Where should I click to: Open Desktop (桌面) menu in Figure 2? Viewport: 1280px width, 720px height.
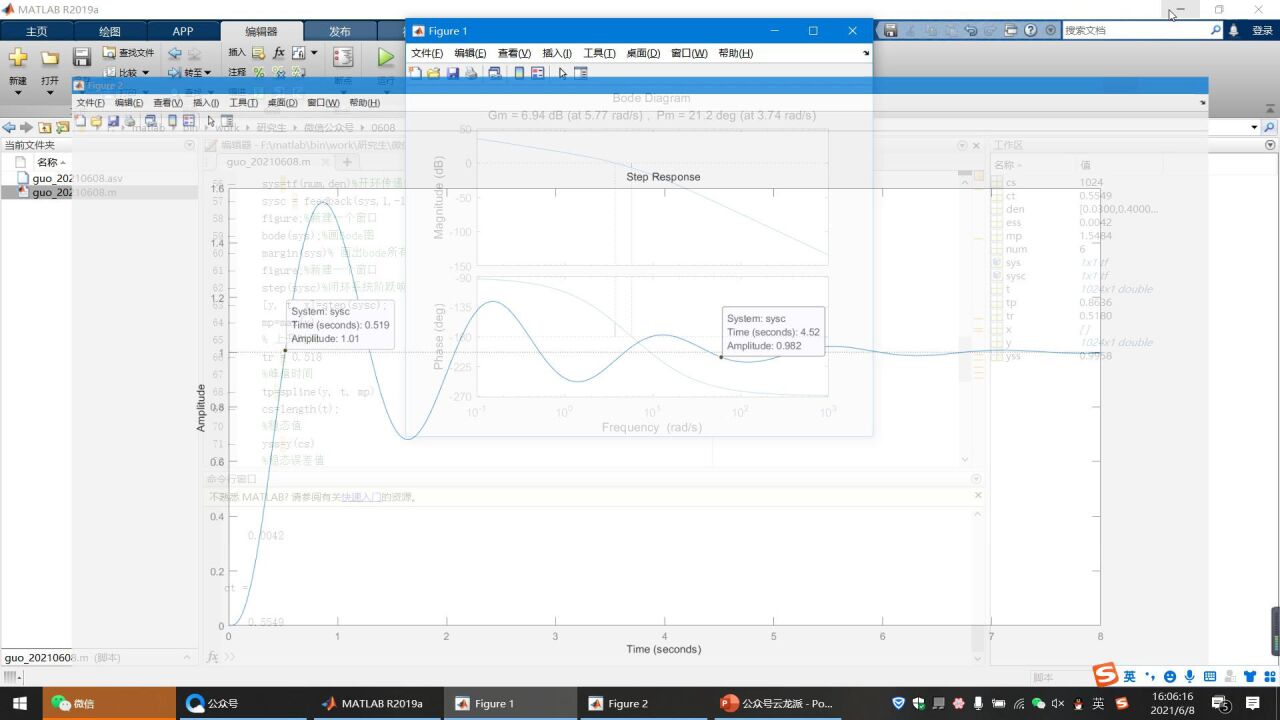[x=283, y=103]
